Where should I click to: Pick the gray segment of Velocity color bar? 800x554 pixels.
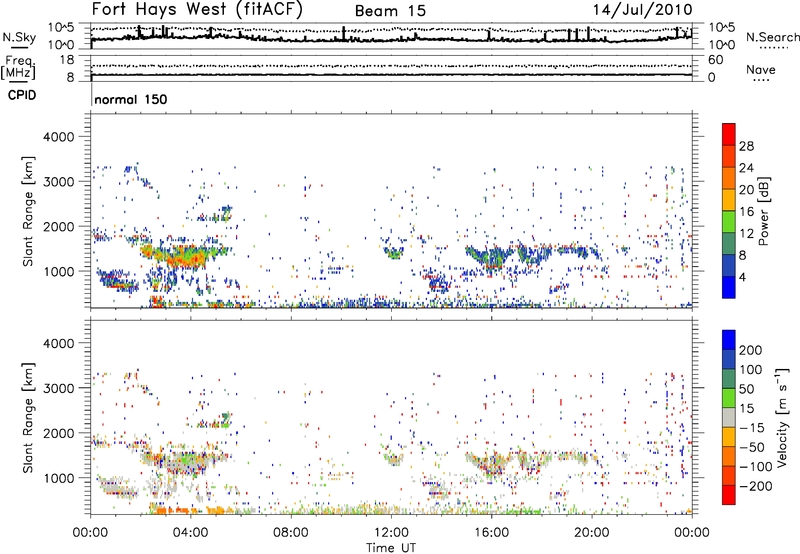coord(729,417)
